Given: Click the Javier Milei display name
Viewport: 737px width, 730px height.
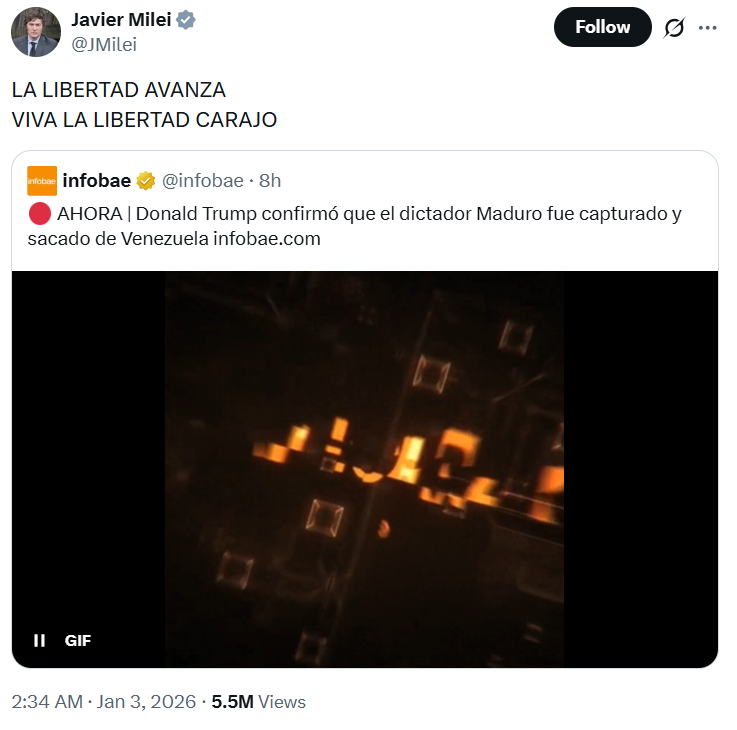Looking at the screenshot, I should [121, 20].
